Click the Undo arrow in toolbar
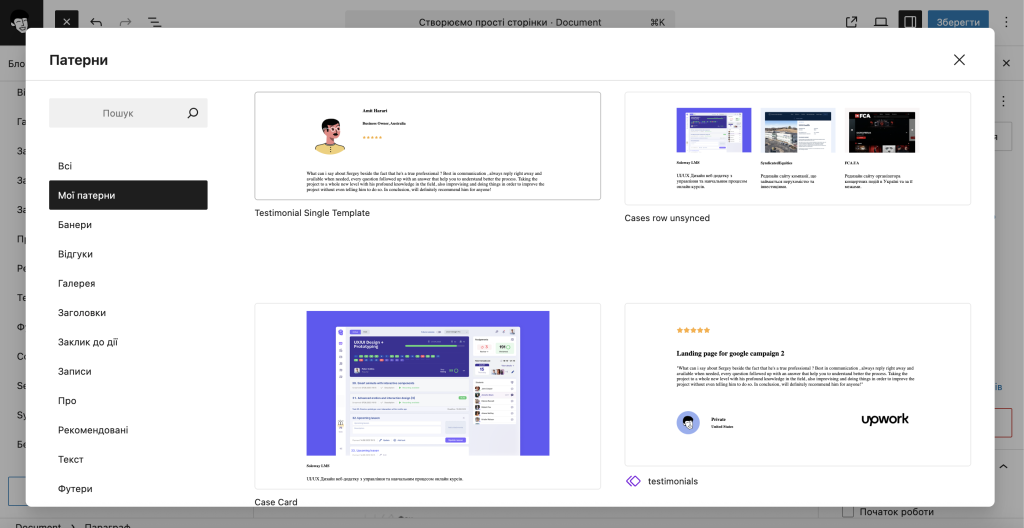Image resolution: width=1024 pixels, height=528 pixels. 96,21
